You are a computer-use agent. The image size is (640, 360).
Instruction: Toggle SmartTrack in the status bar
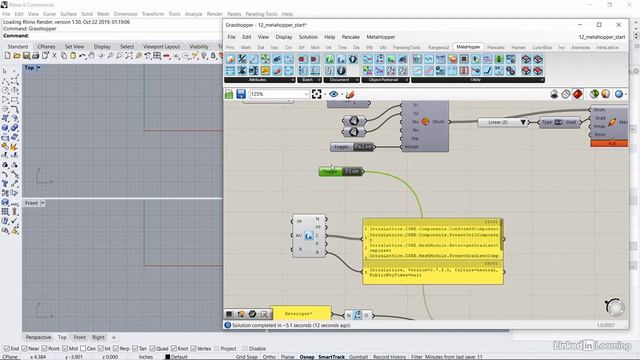point(331,357)
